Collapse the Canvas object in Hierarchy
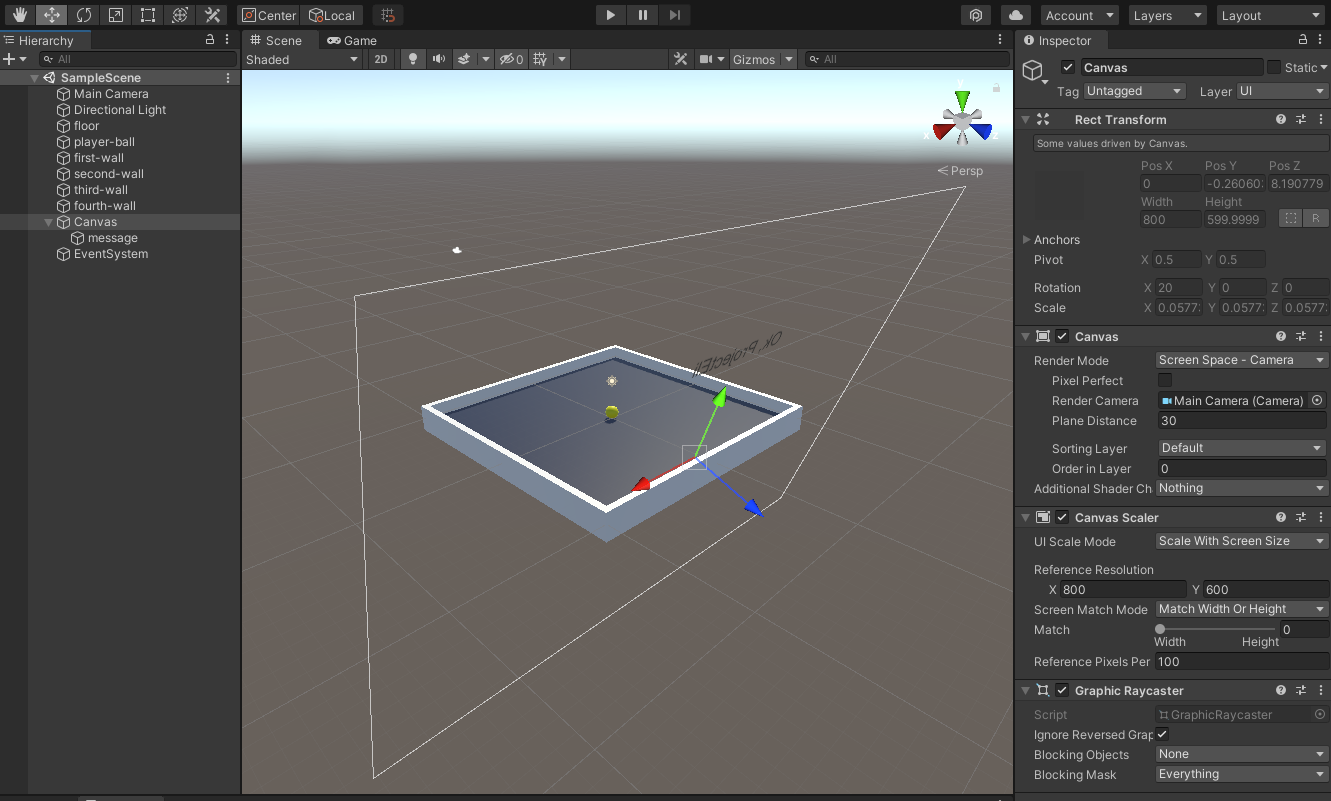1331x801 pixels. coord(49,222)
